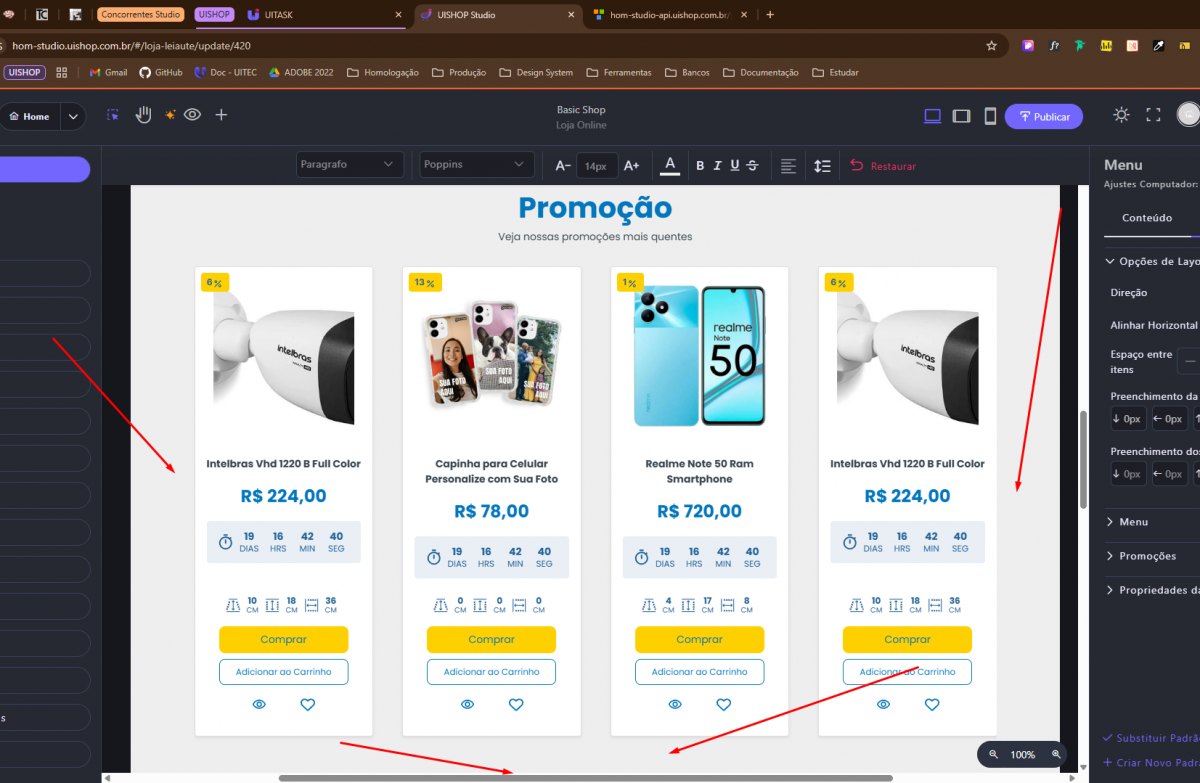Open the text color picker
This screenshot has height=783, width=1200.
[670, 166]
